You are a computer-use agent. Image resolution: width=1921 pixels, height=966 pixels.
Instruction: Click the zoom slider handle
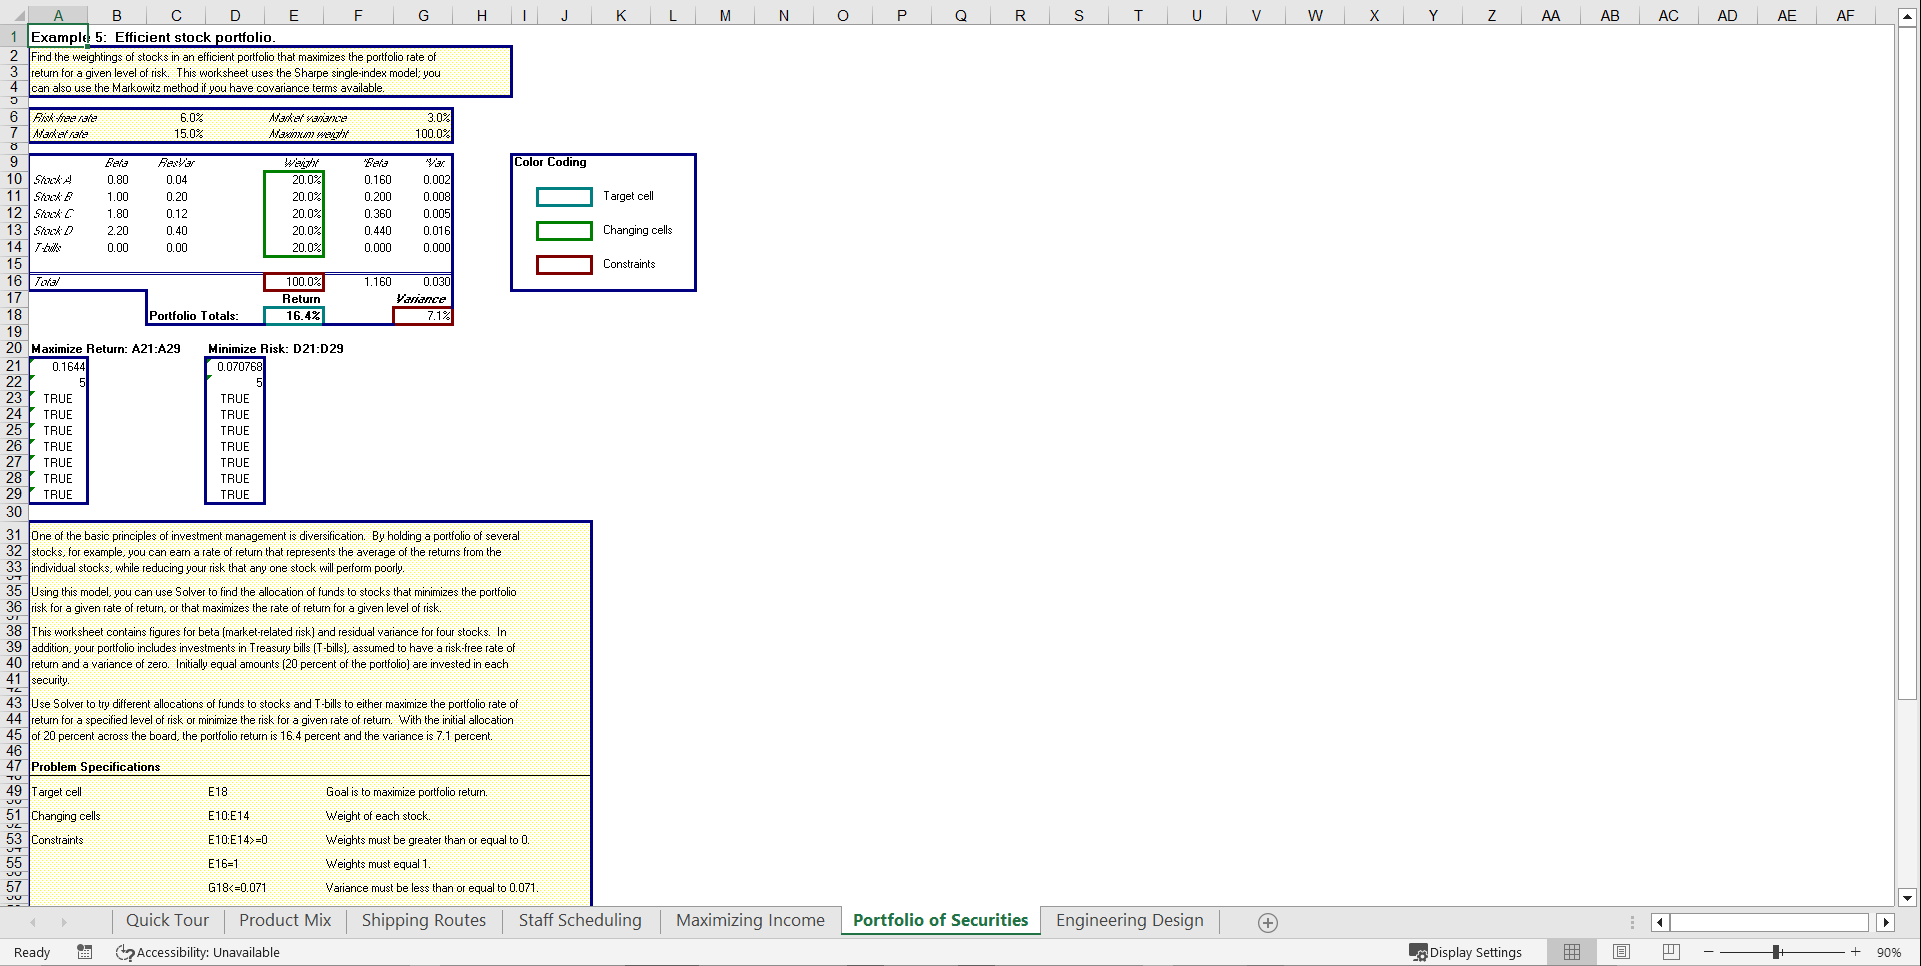(1778, 952)
